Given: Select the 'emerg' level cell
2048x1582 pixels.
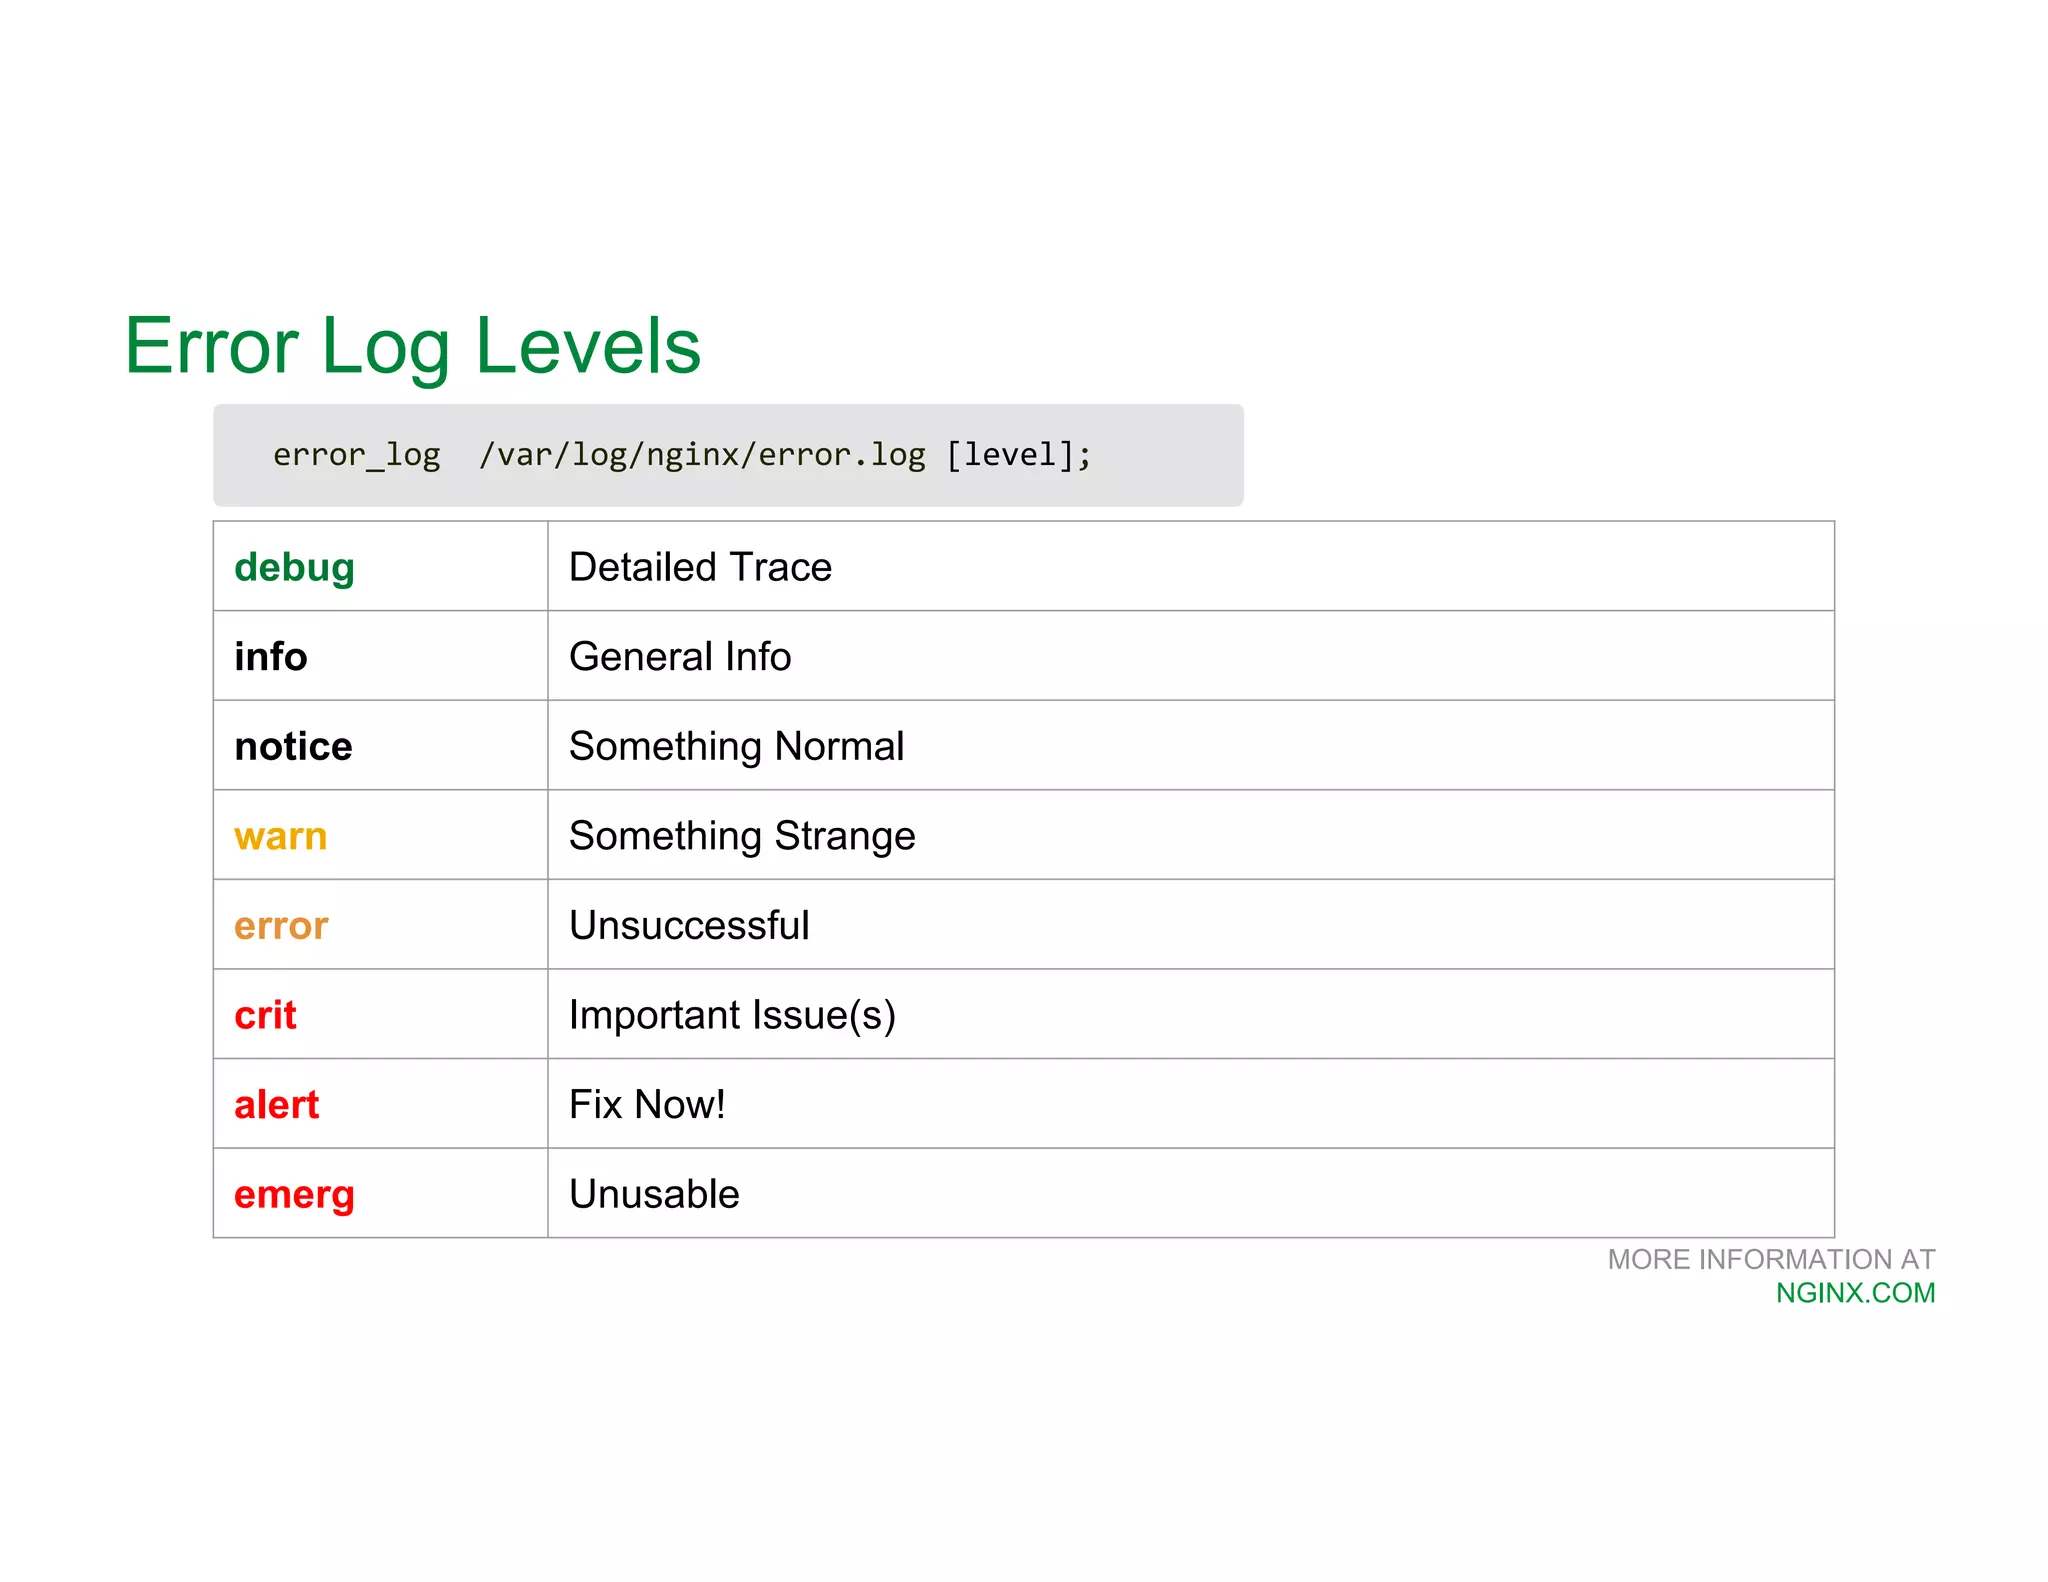Looking at the screenshot, I should (380, 1193).
